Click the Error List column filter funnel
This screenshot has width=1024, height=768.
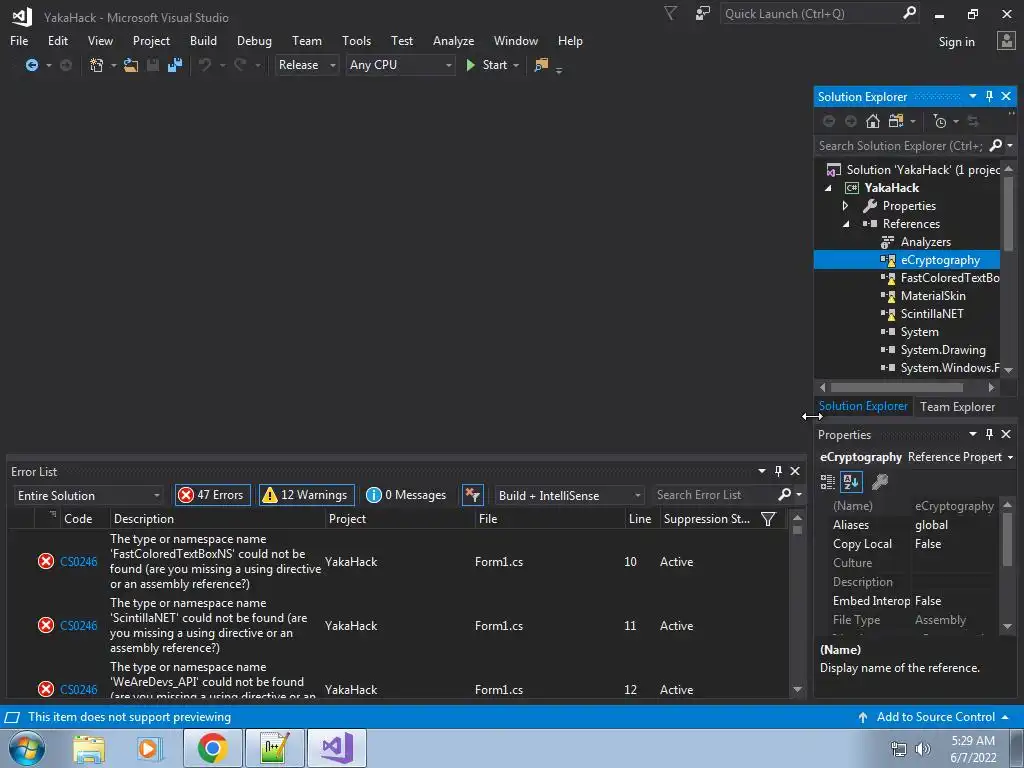point(768,519)
